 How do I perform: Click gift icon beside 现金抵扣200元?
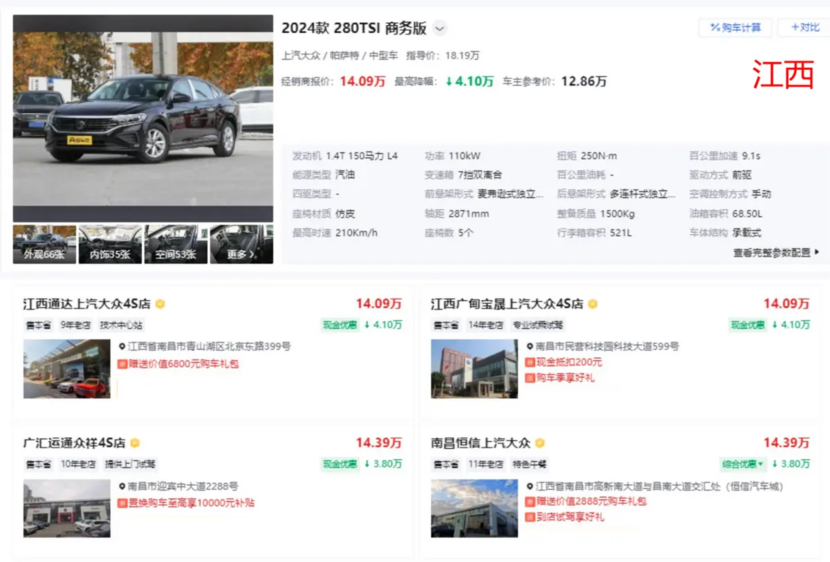click(530, 362)
